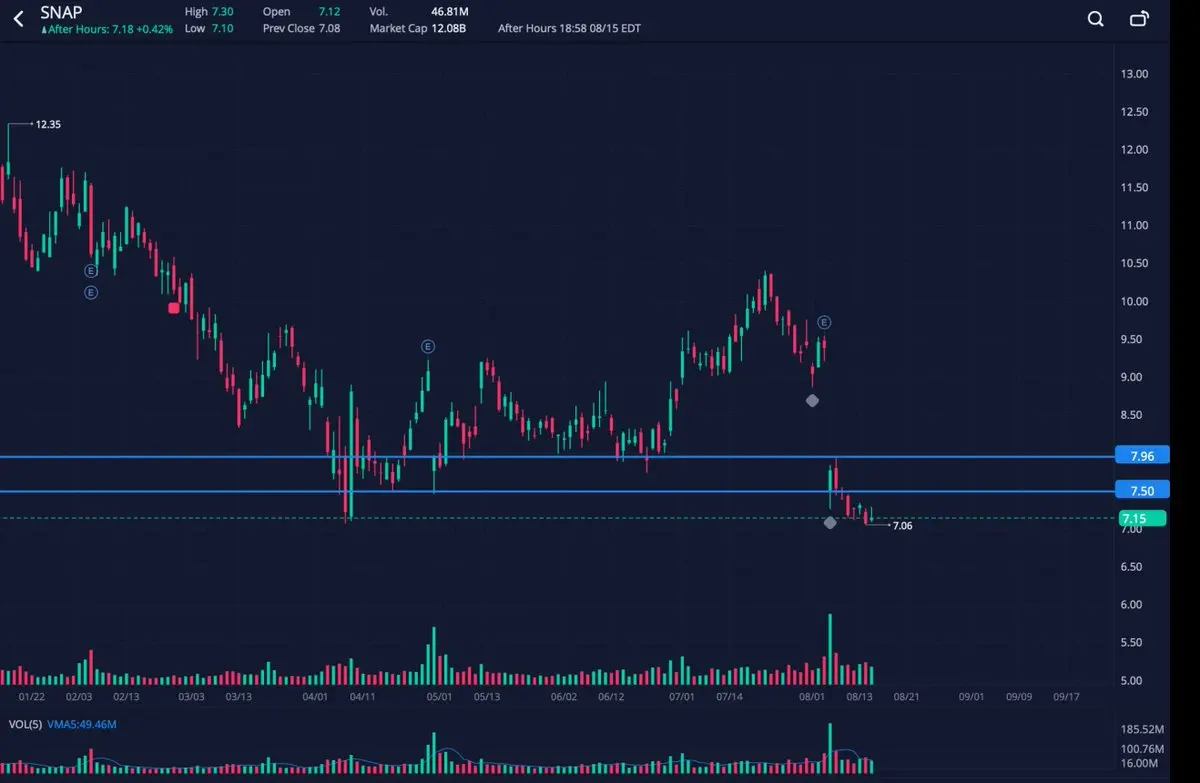Tap the 04/01 date label
The width and height of the screenshot is (1200, 783).
[316, 696]
